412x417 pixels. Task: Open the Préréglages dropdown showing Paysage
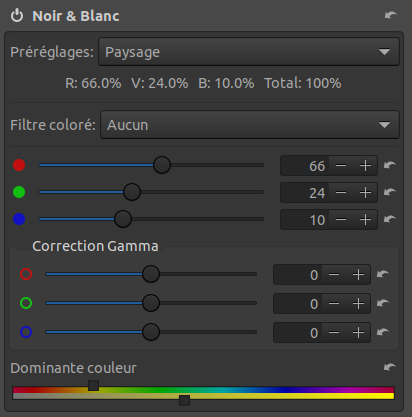pos(249,52)
